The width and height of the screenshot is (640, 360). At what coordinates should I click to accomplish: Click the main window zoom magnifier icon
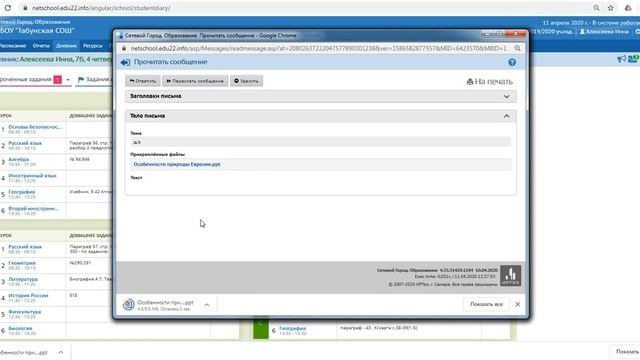coord(596,8)
